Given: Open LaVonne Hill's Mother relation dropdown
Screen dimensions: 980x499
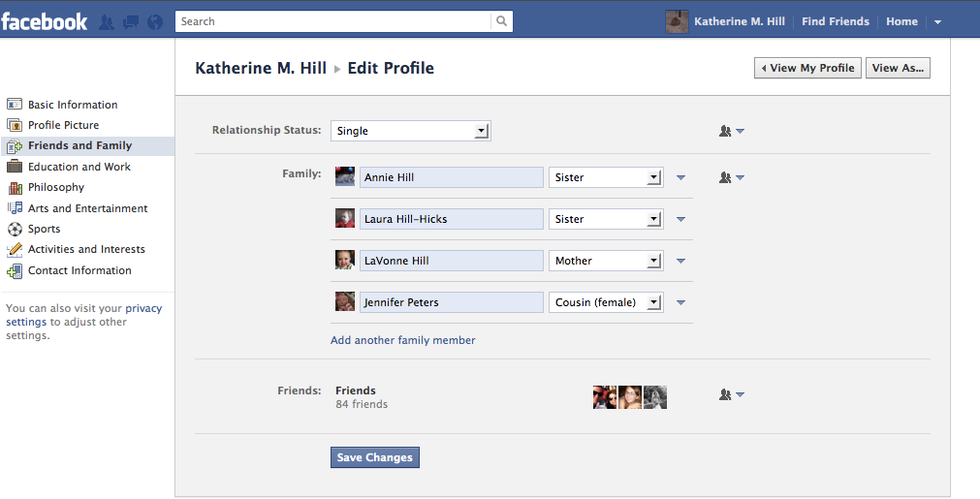Looking at the screenshot, I should [x=606, y=261].
